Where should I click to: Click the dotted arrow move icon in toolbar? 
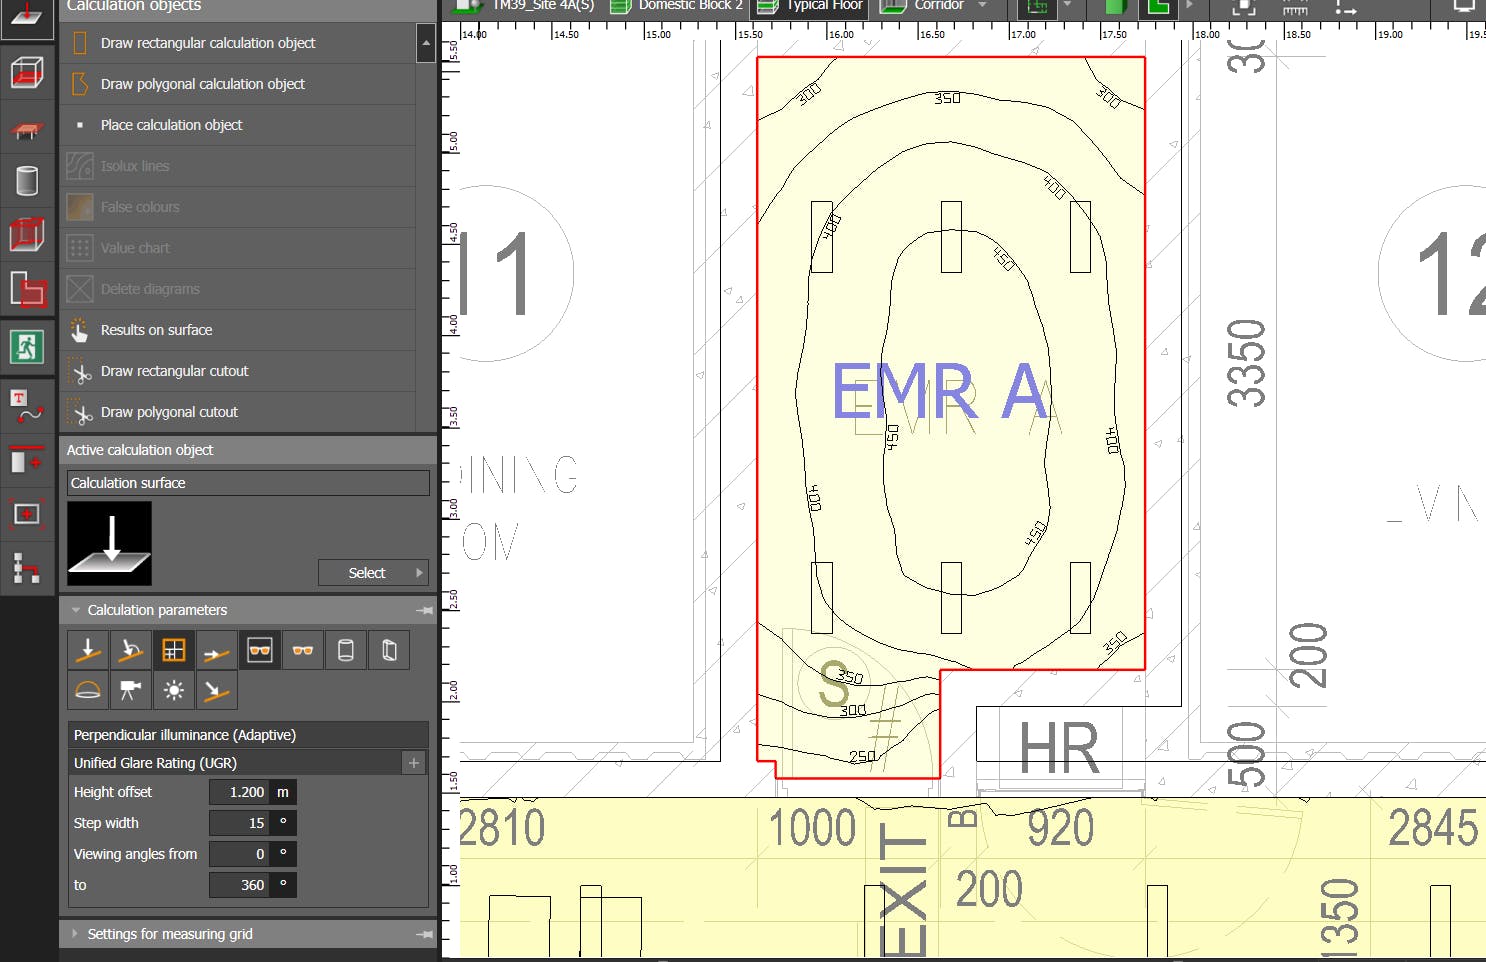pyautogui.click(x=1346, y=7)
